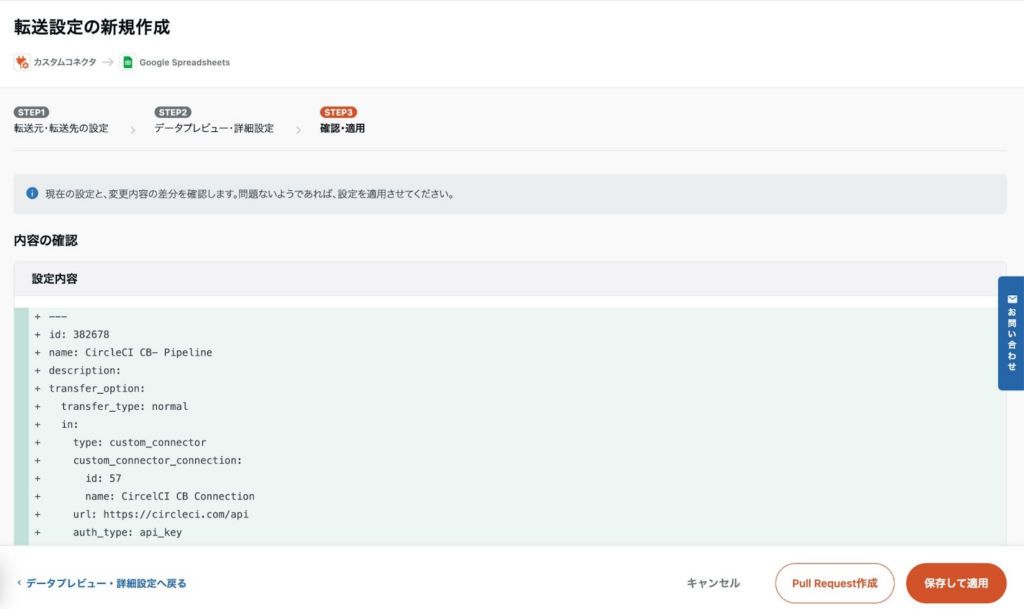The width and height of the screenshot is (1024, 609).
Task: Click the arrow between connector and Google Spreadsheets
Action: click(107, 62)
